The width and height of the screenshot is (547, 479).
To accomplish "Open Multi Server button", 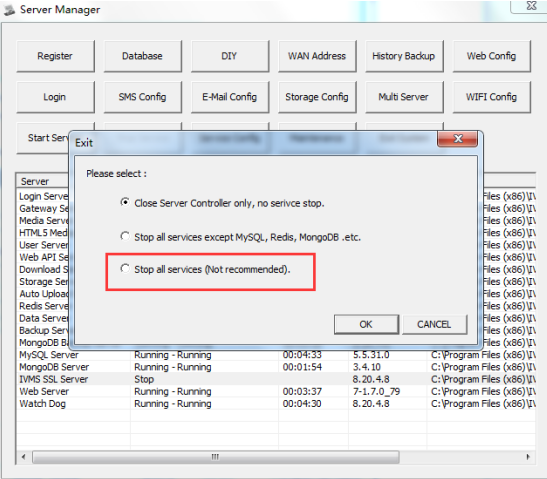I will coord(404,97).
